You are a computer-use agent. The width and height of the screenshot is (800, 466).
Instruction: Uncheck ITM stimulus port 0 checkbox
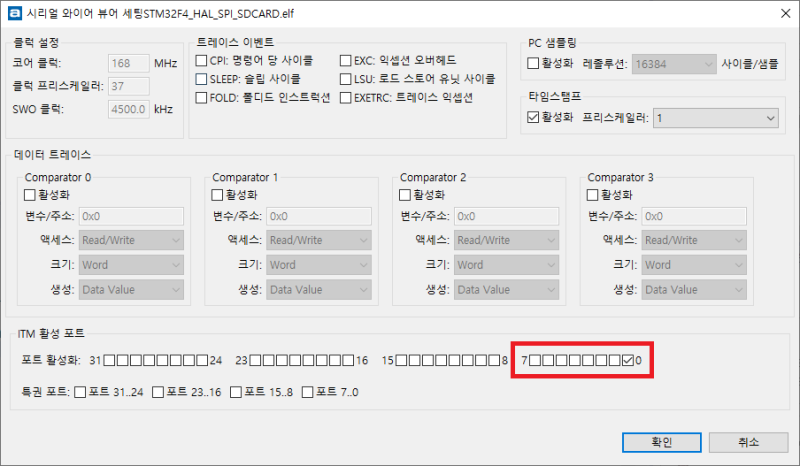click(628, 361)
